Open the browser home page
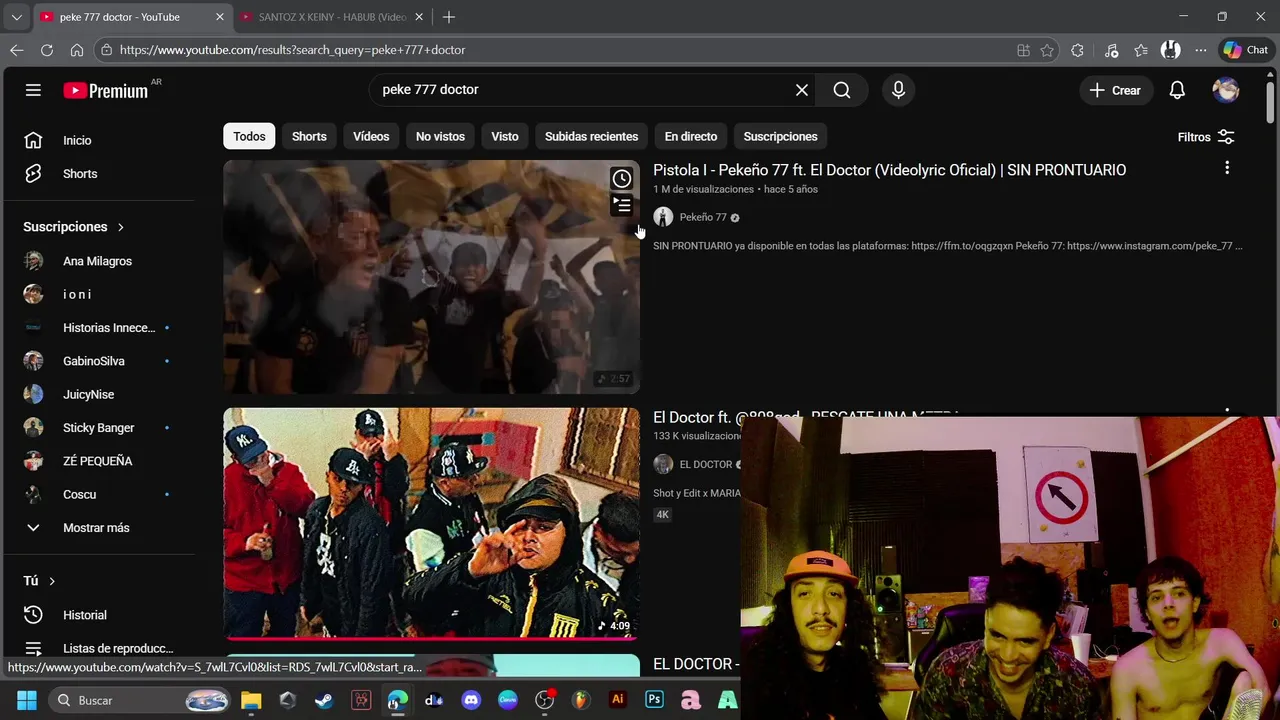The image size is (1280, 720). [x=77, y=50]
